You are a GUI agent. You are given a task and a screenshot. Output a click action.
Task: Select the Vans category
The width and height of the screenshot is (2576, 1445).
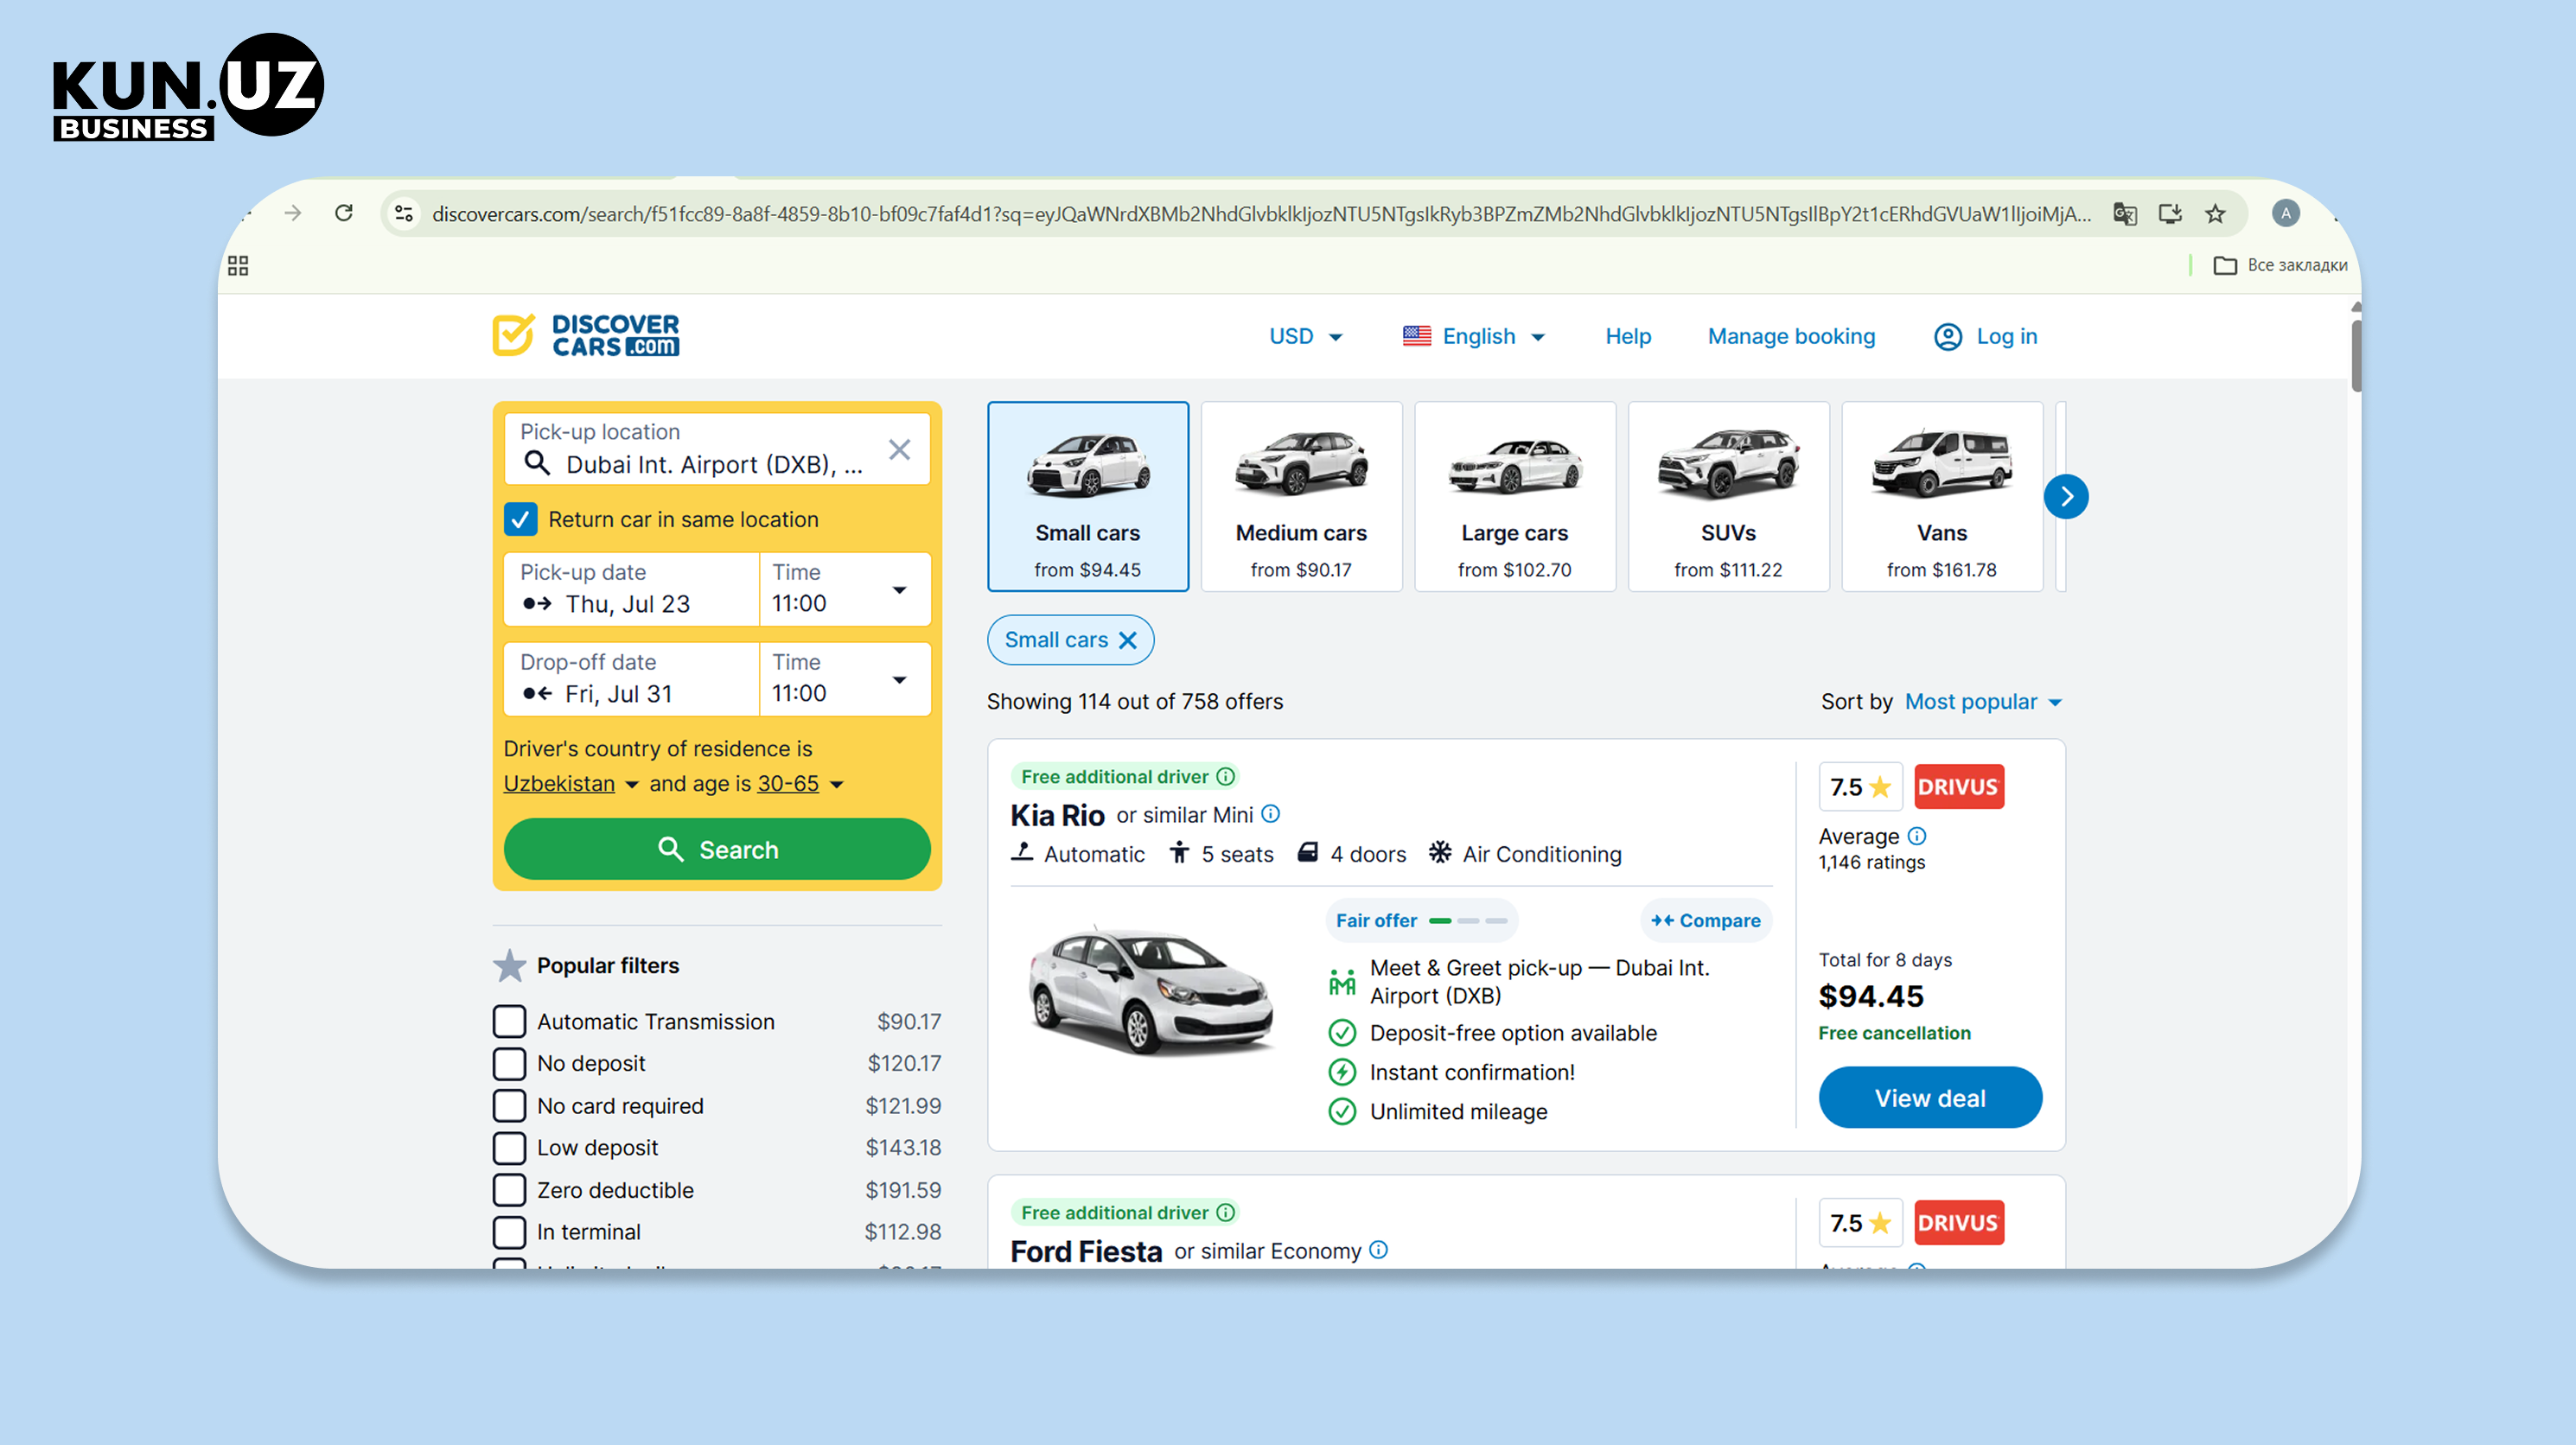pyautogui.click(x=1942, y=497)
